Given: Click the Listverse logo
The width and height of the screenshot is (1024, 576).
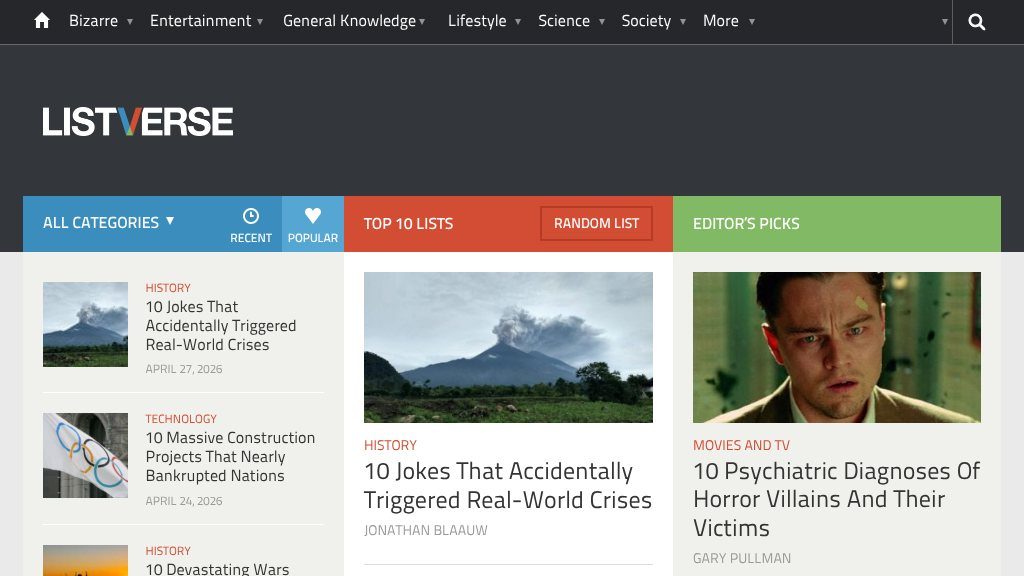Looking at the screenshot, I should pos(138,121).
